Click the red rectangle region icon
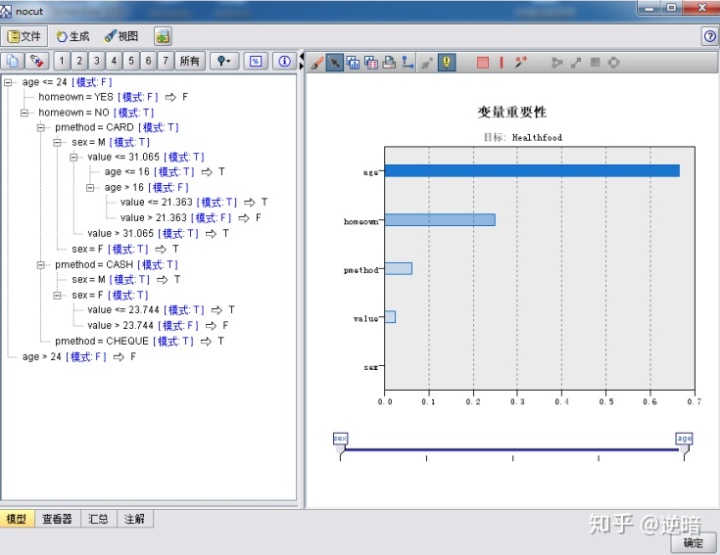Image resolution: width=720 pixels, height=555 pixels. (x=483, y=62)
